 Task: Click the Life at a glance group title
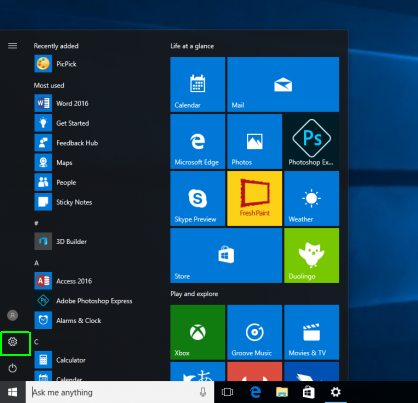(x=192, y=46)
